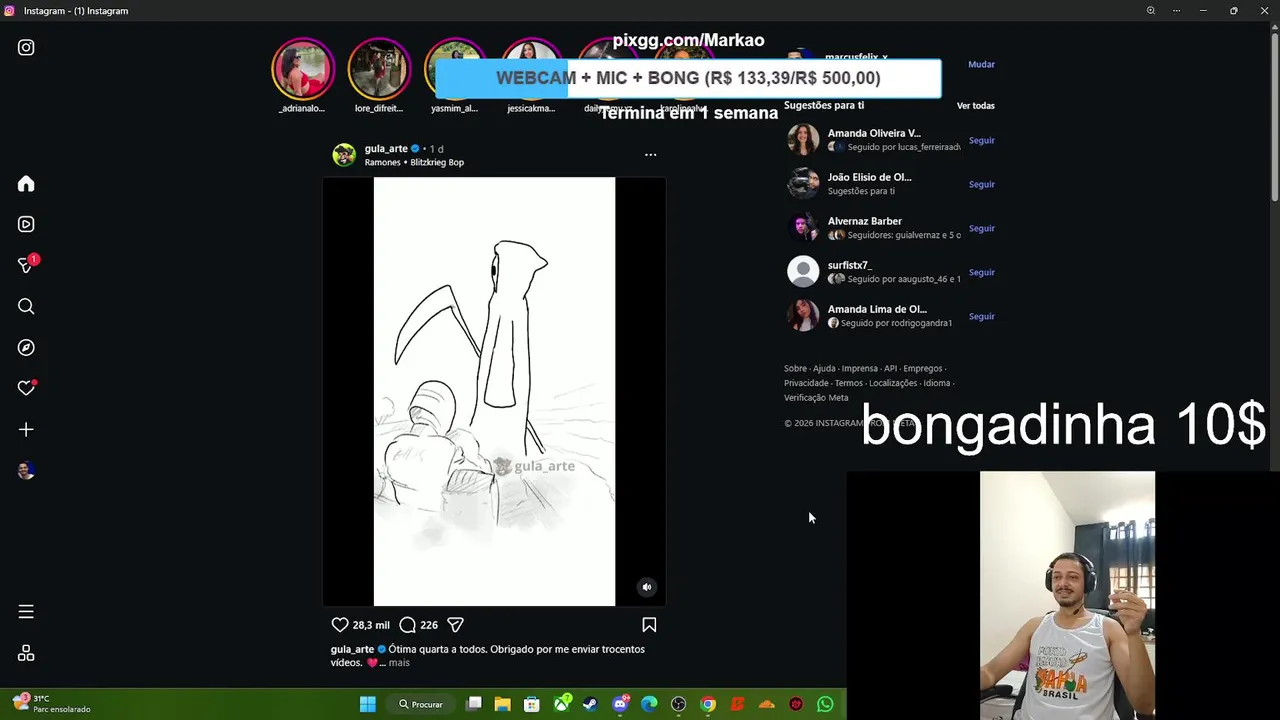The width and height of the screenshot is (1280, 720).
Task: Open WhatsApp from the taskbar
Action: [825, 704]
